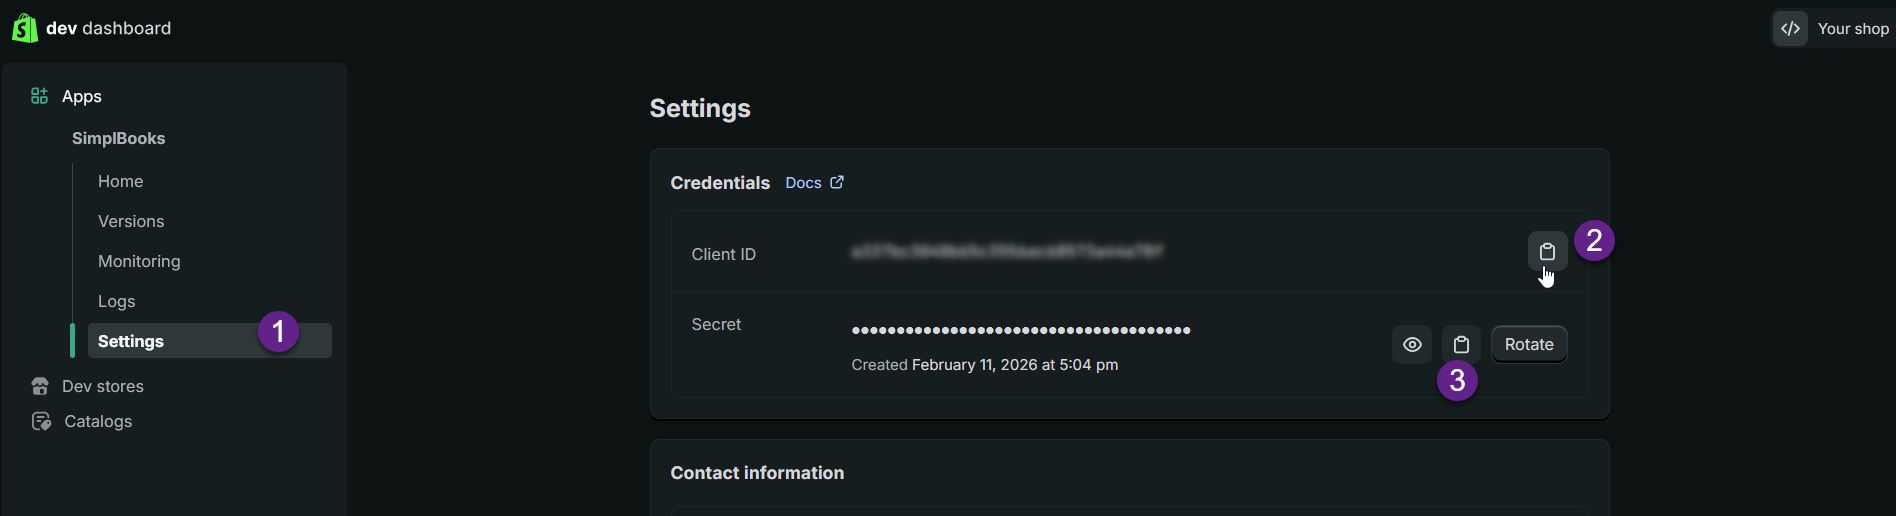This screenshot has height=516, width=1896.
Task: Click the Apps grid icon
Action: click(40, 96)
